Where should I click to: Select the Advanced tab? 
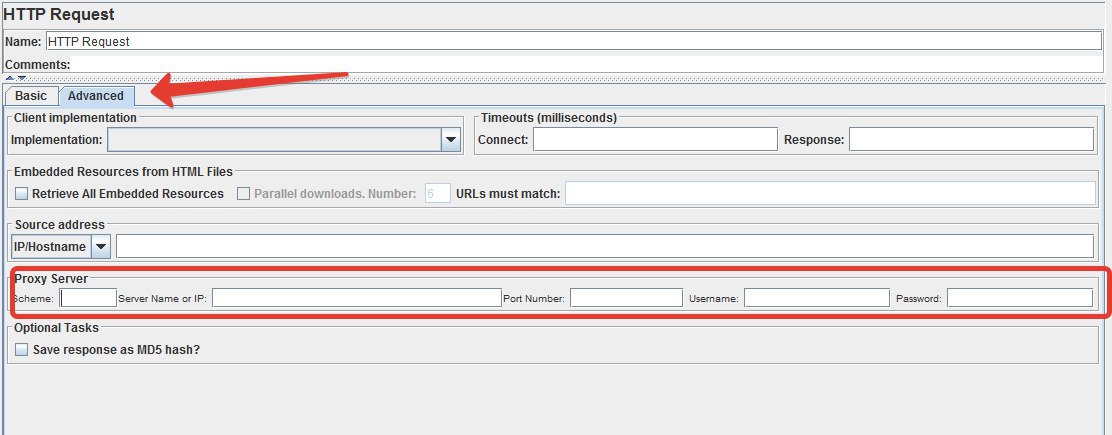pos(96,96)
